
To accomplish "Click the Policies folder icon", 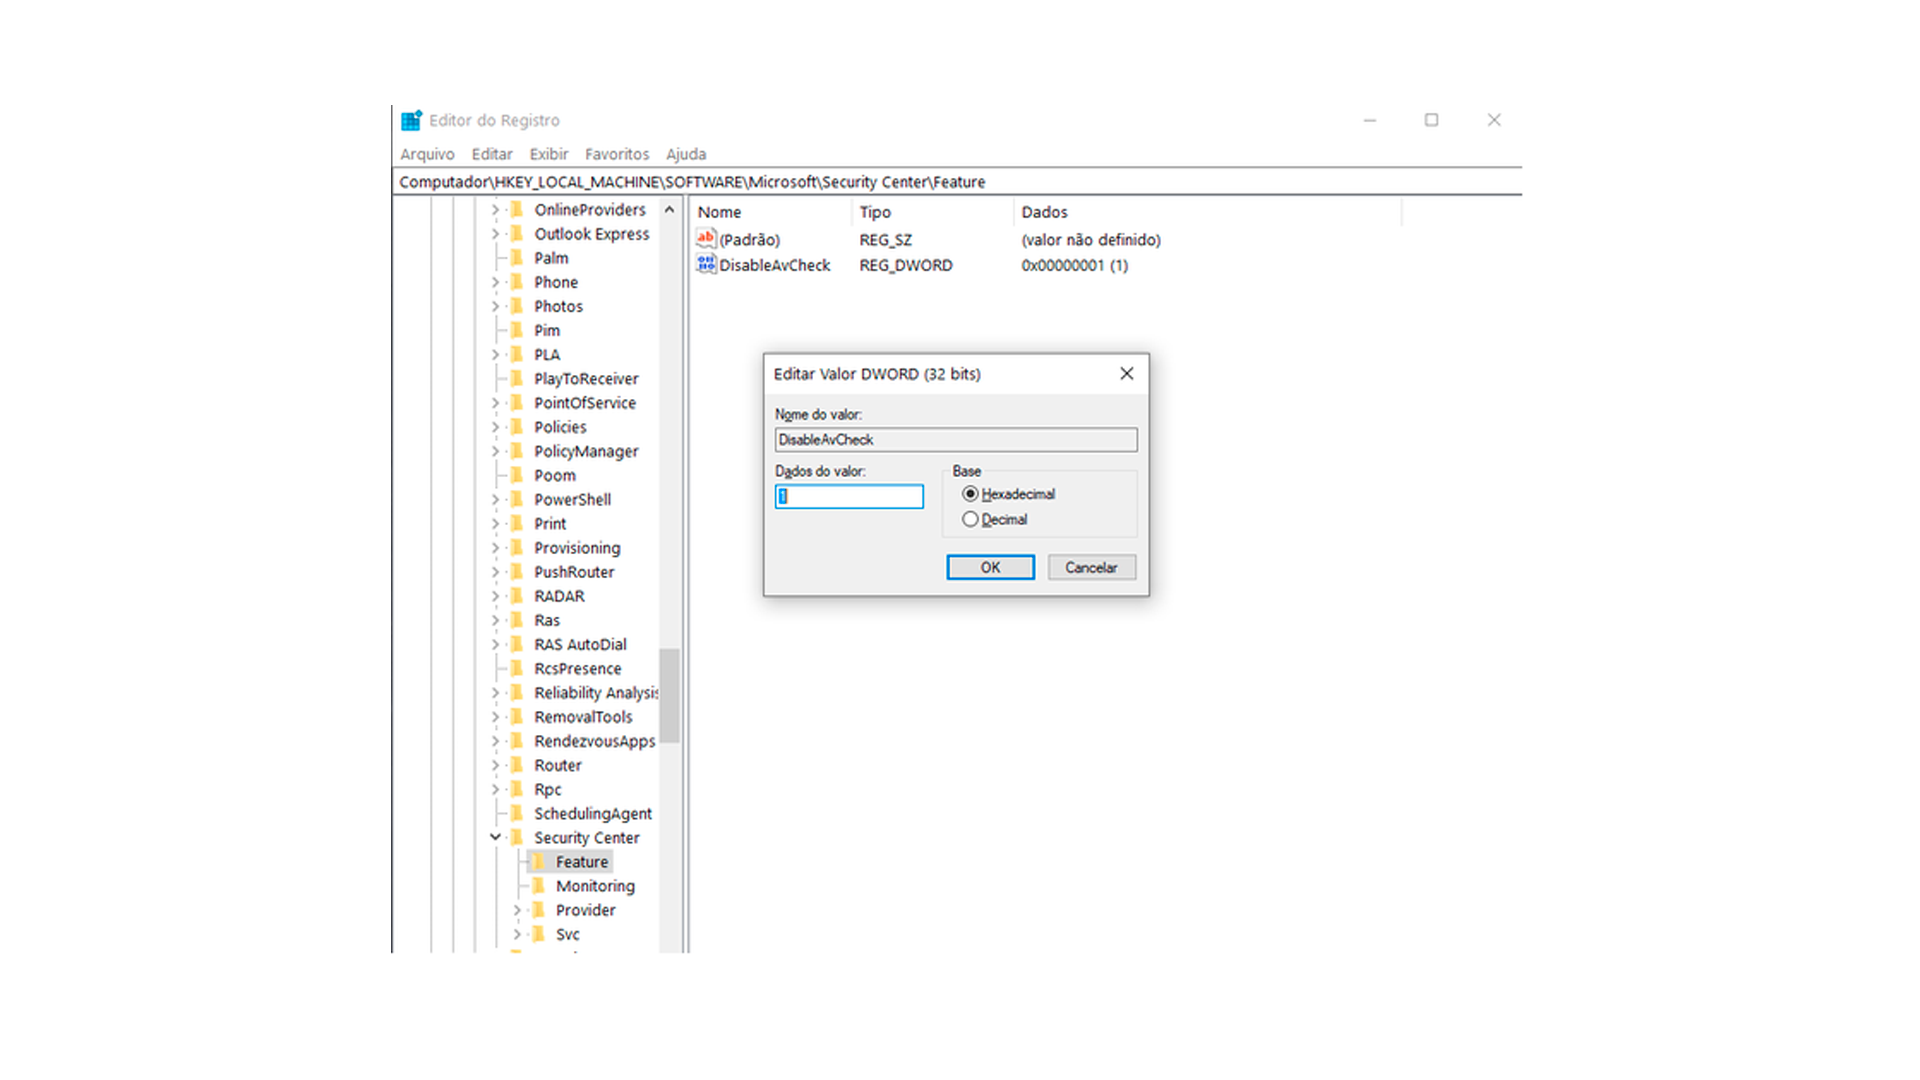I will (x=517, y=427).
